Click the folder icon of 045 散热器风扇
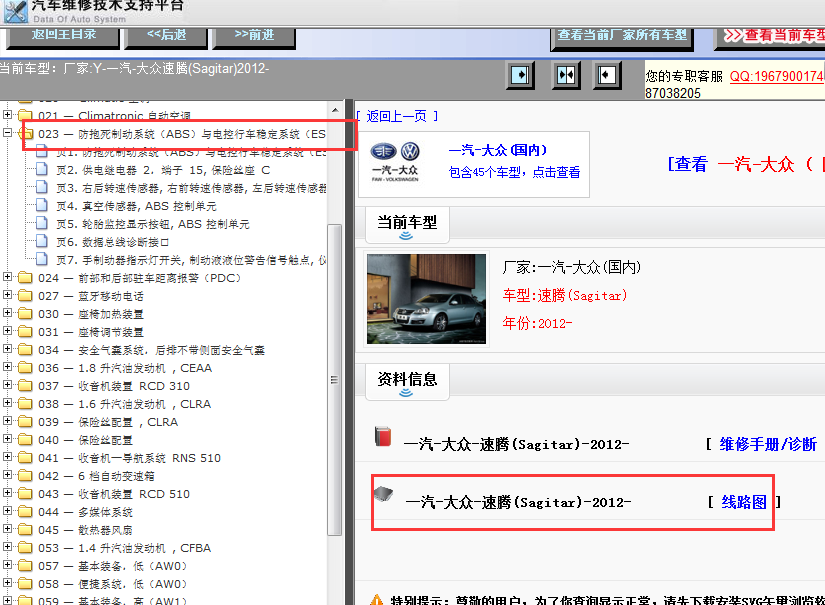Screen dimensions: 825x605 [25, 529]
